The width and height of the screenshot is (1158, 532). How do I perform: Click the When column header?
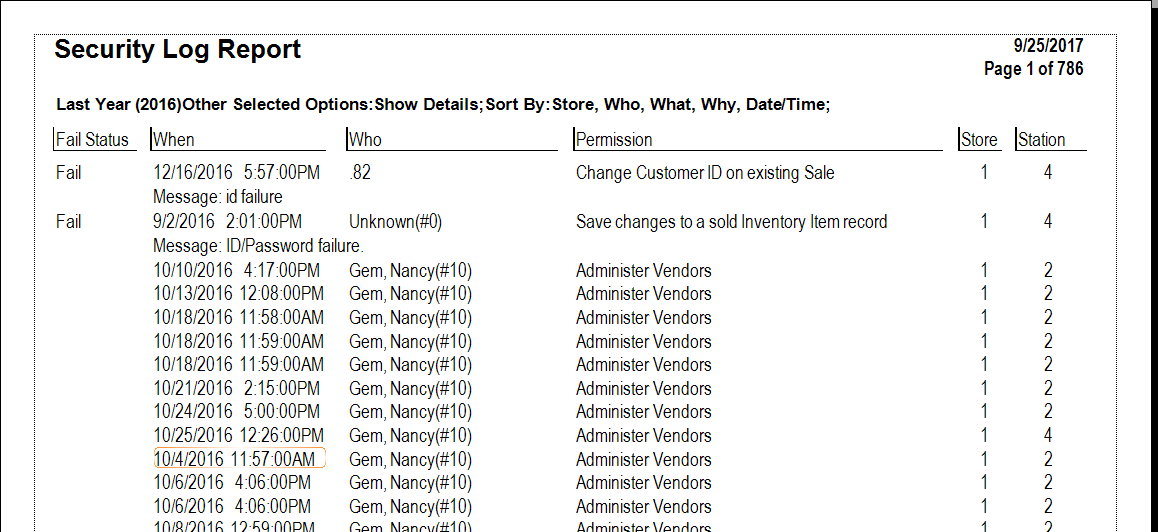[175, 140]
